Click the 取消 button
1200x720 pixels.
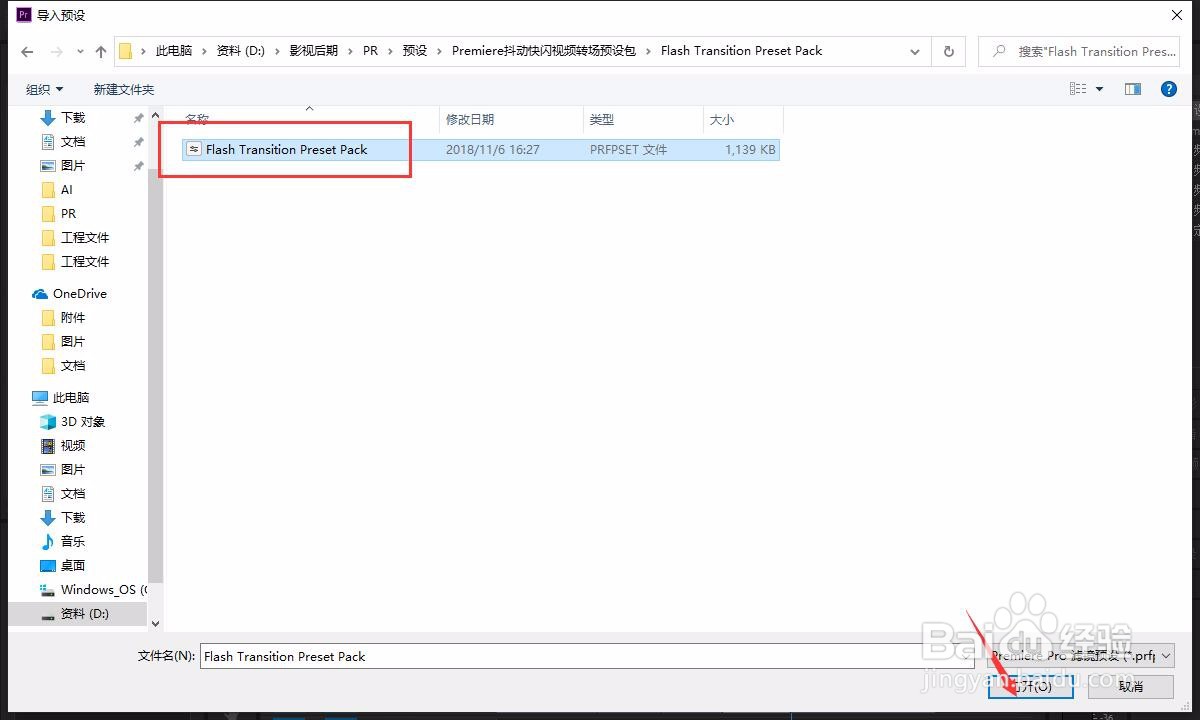tap(1131, 686)
